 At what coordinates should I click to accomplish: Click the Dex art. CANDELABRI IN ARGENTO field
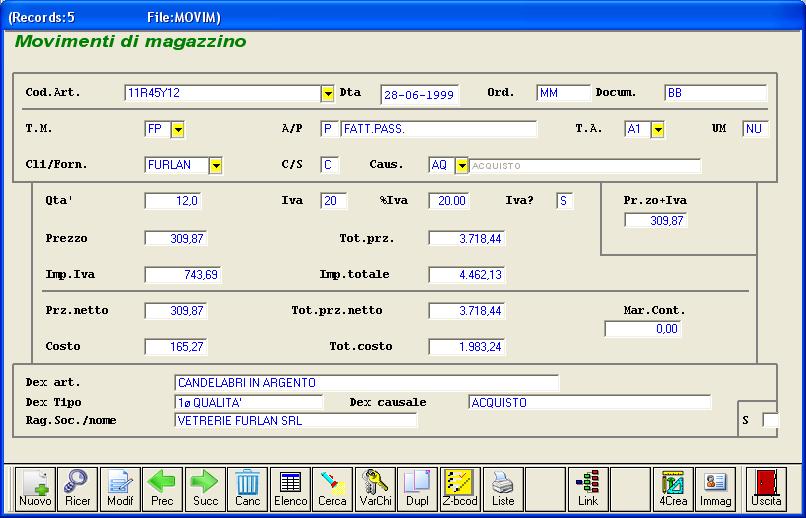click(367, 383)
